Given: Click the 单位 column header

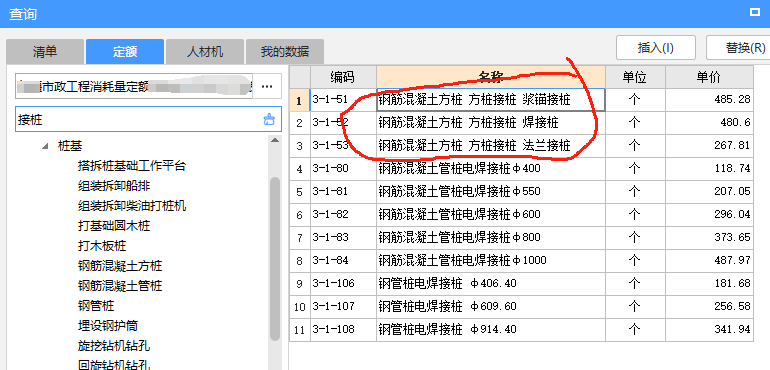Looking at the screenshot, I should click(635, 77).
